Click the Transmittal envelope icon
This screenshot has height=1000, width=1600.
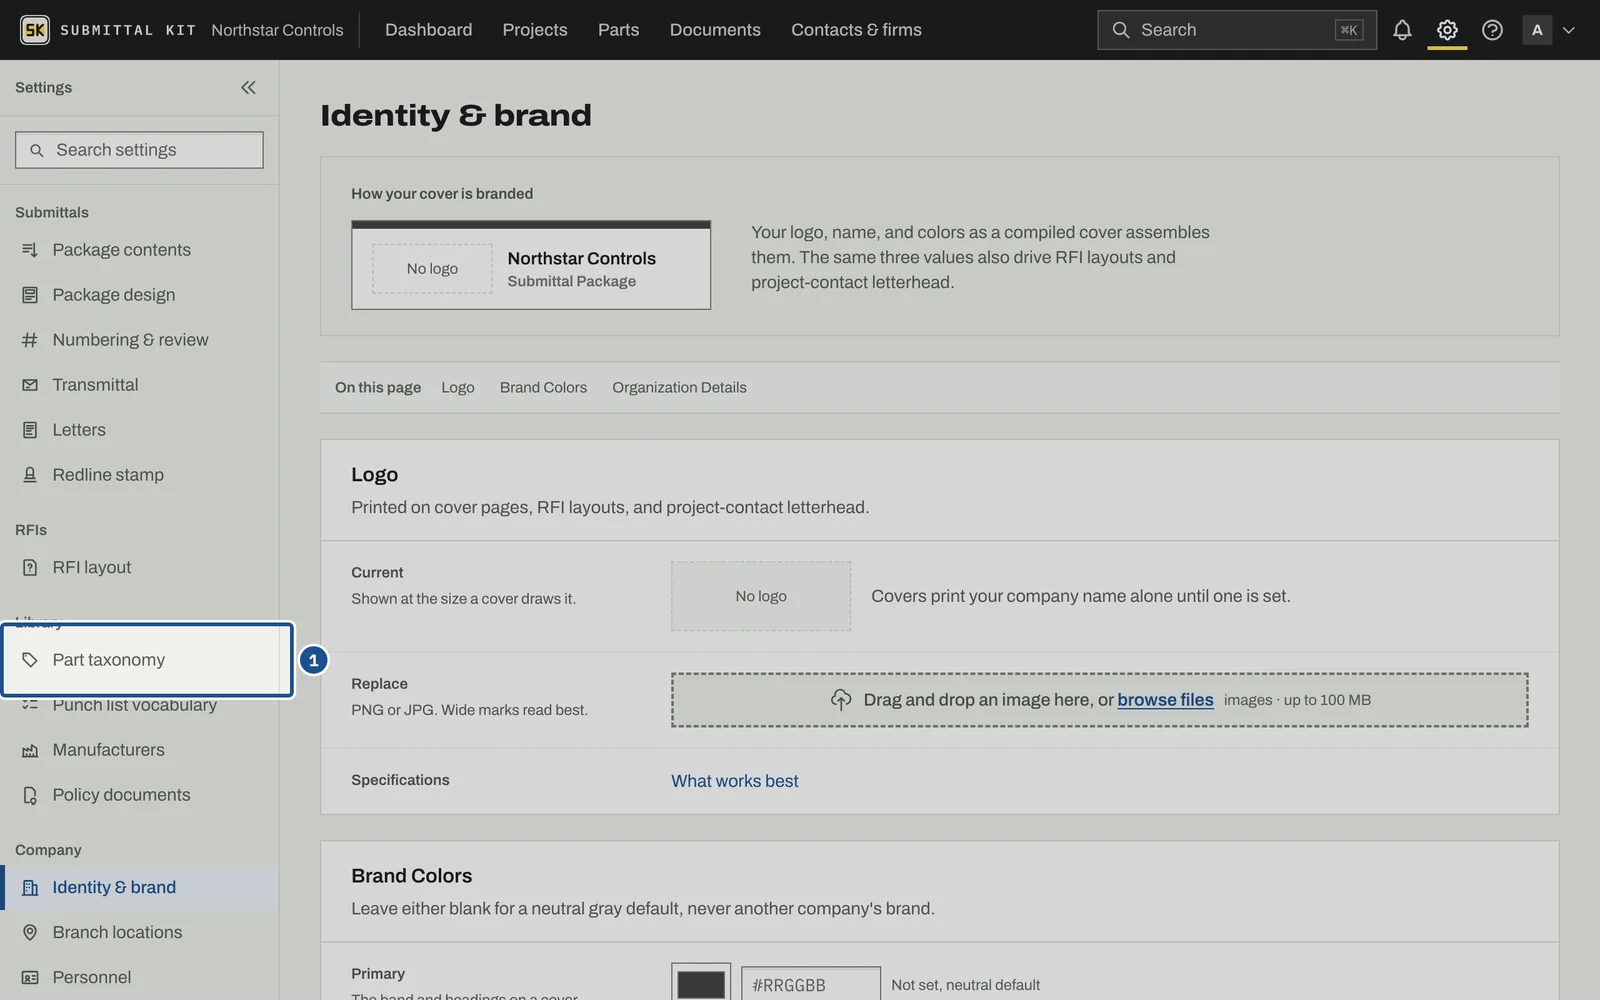point(30,385)
